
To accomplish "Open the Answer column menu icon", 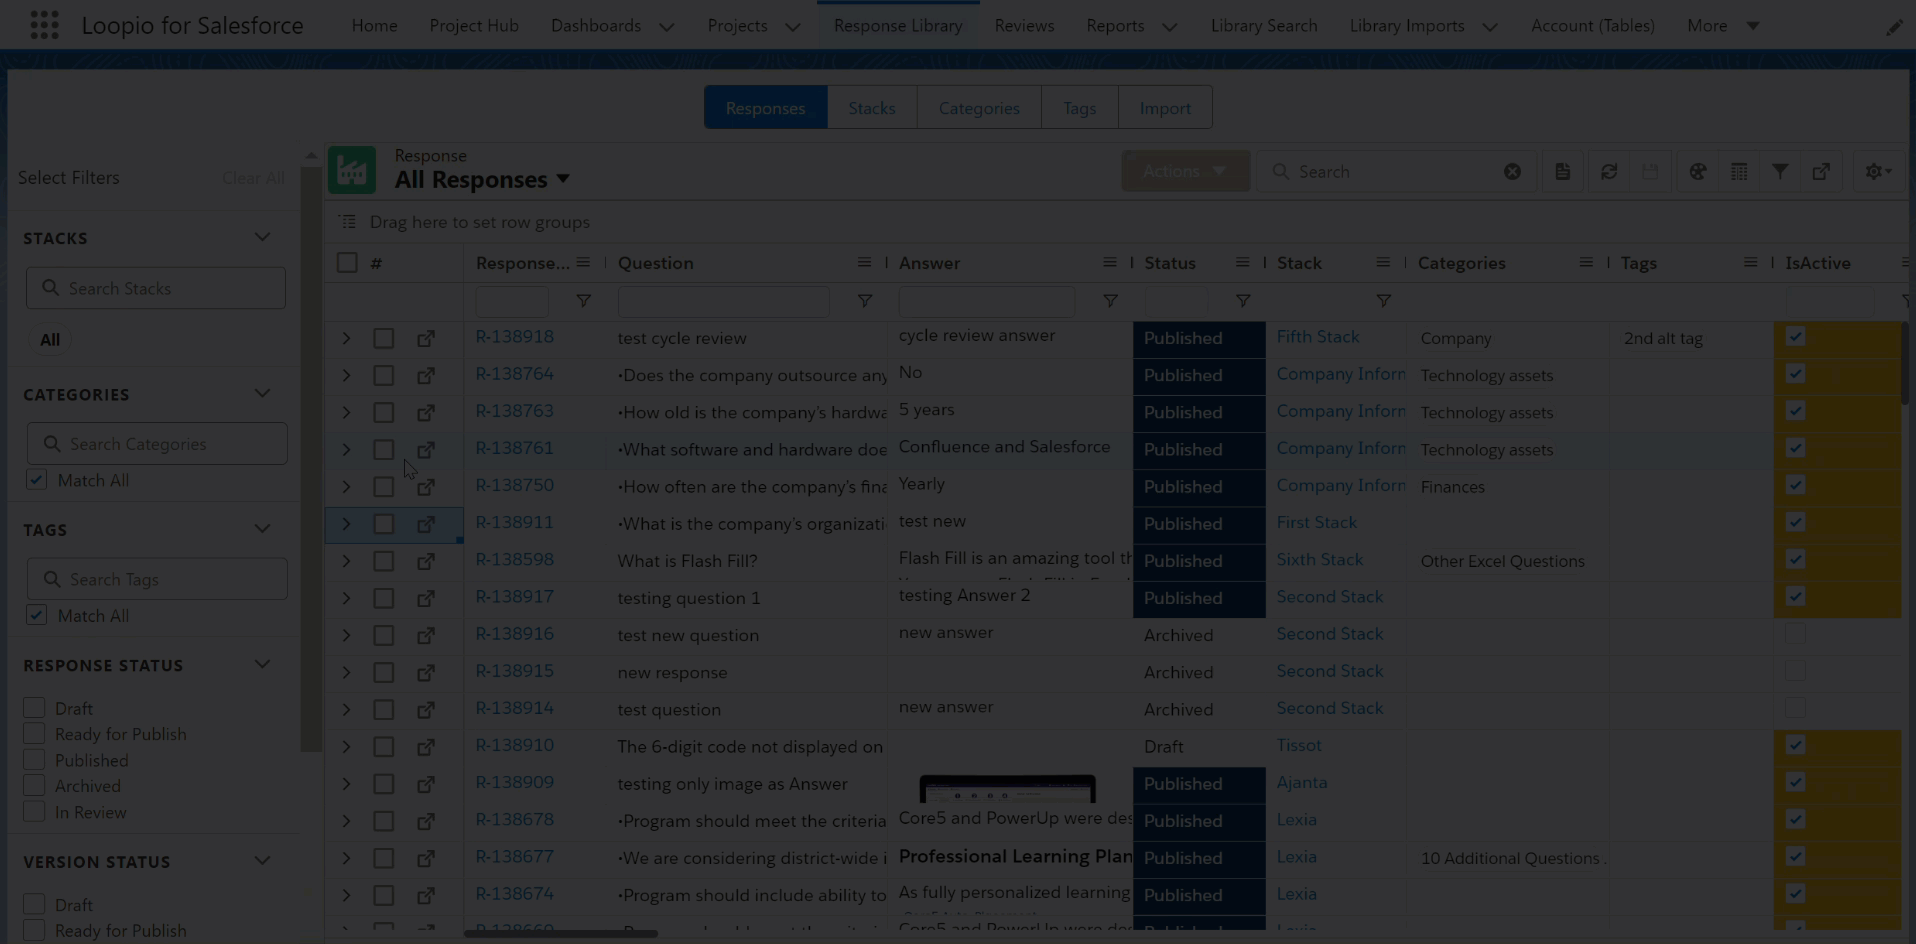I will [1109, 263].
